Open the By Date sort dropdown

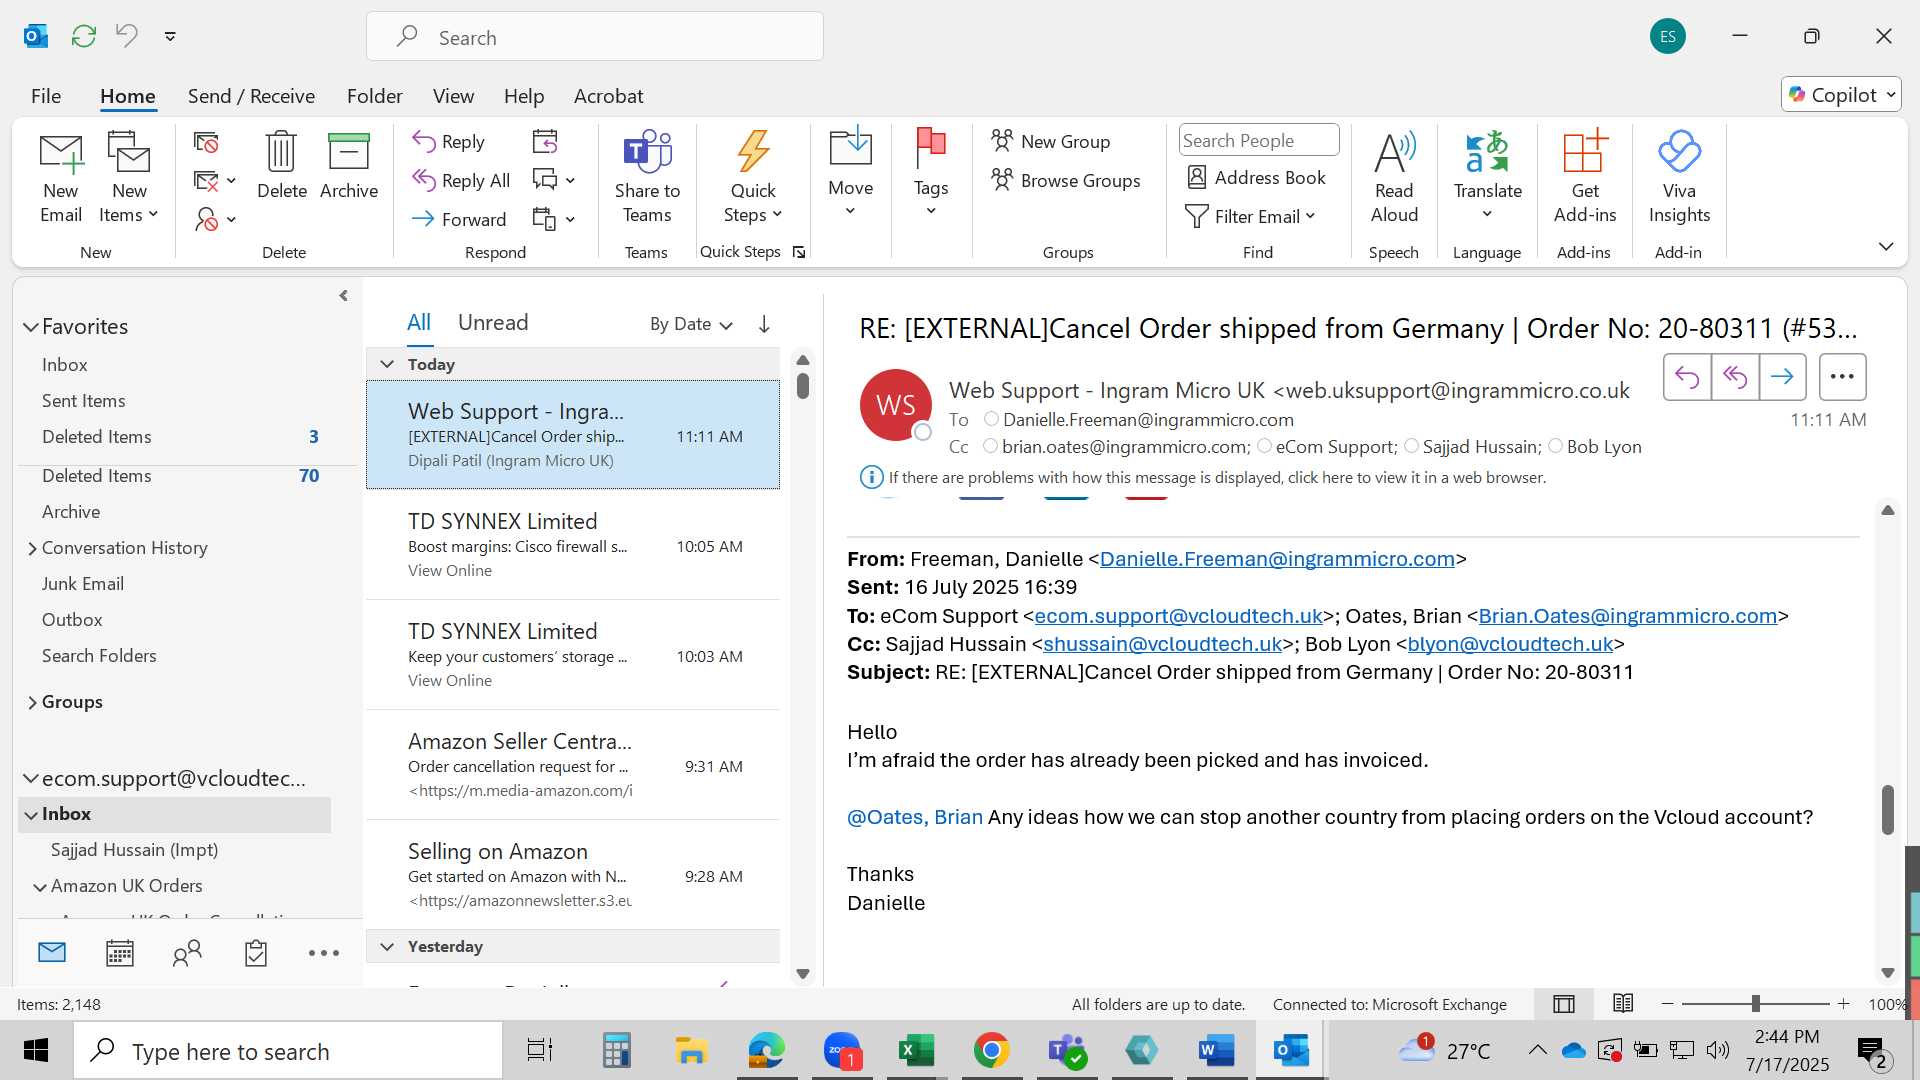(691, 324)
